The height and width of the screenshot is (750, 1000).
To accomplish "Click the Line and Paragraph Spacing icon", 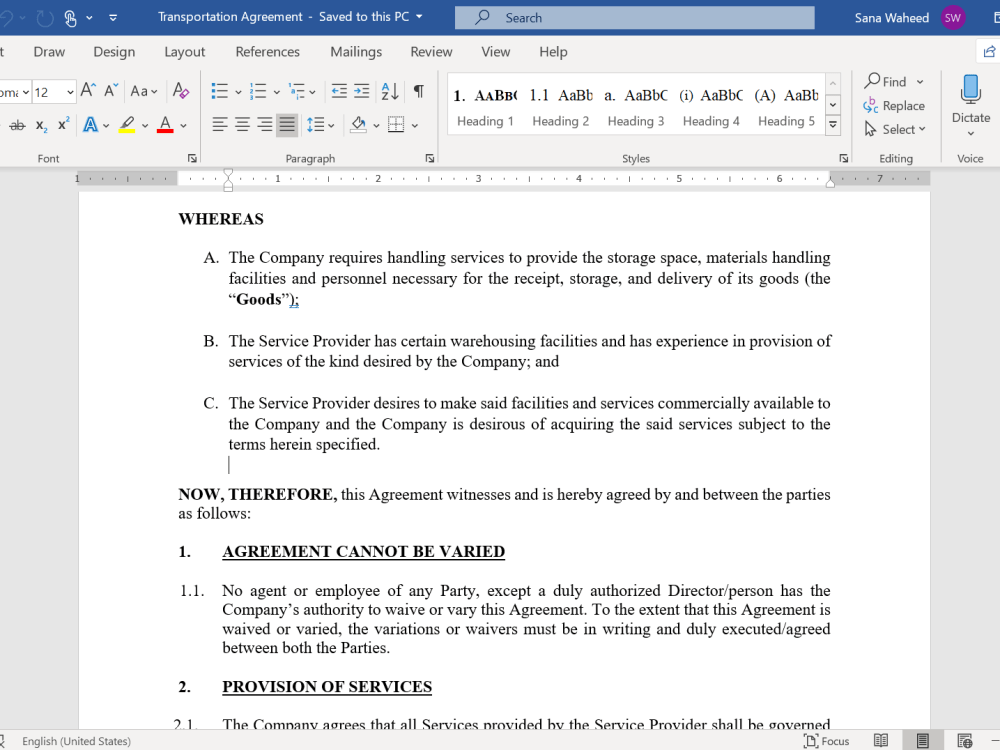I will [315, 124].
